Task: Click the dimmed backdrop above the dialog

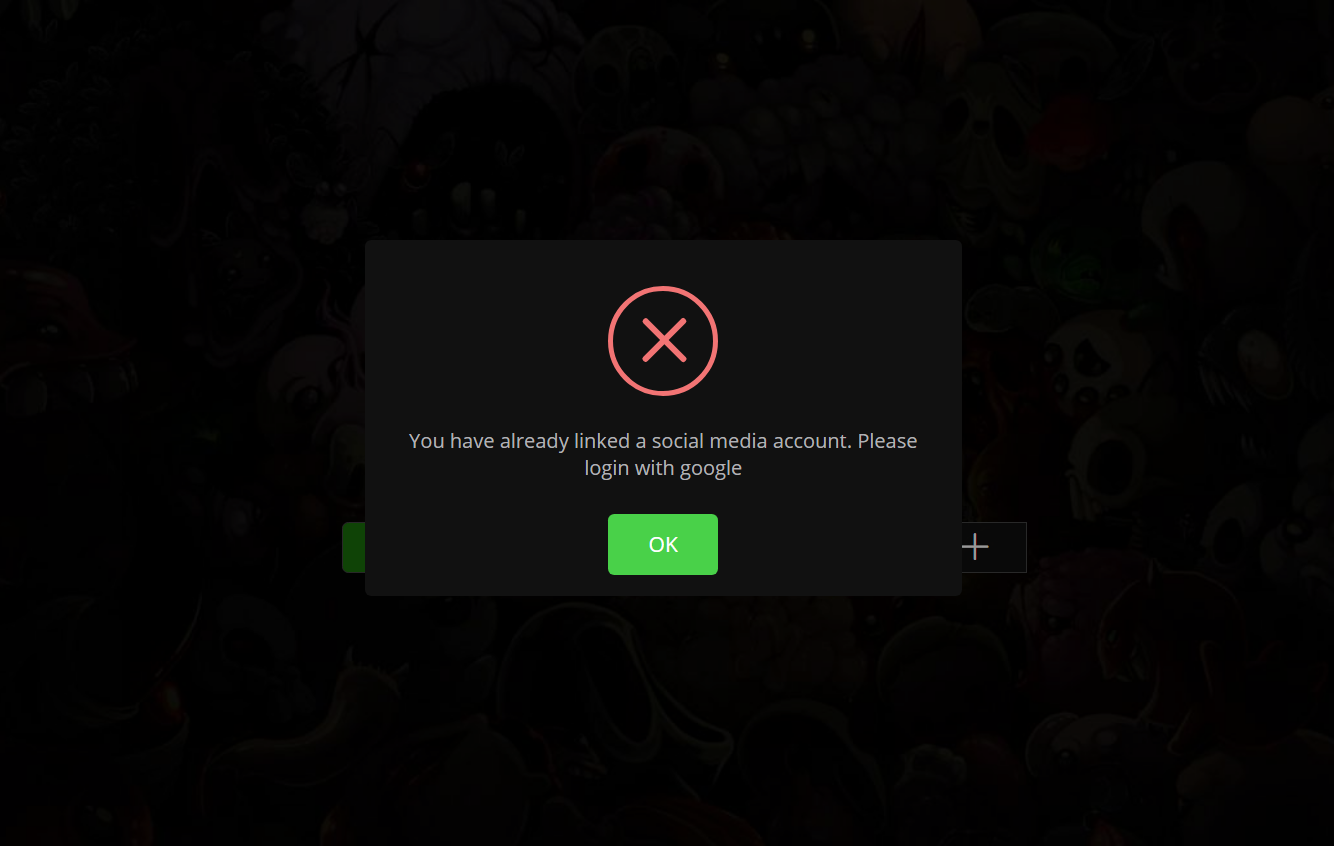Action: pyautogui.click(x=663, y=120)
